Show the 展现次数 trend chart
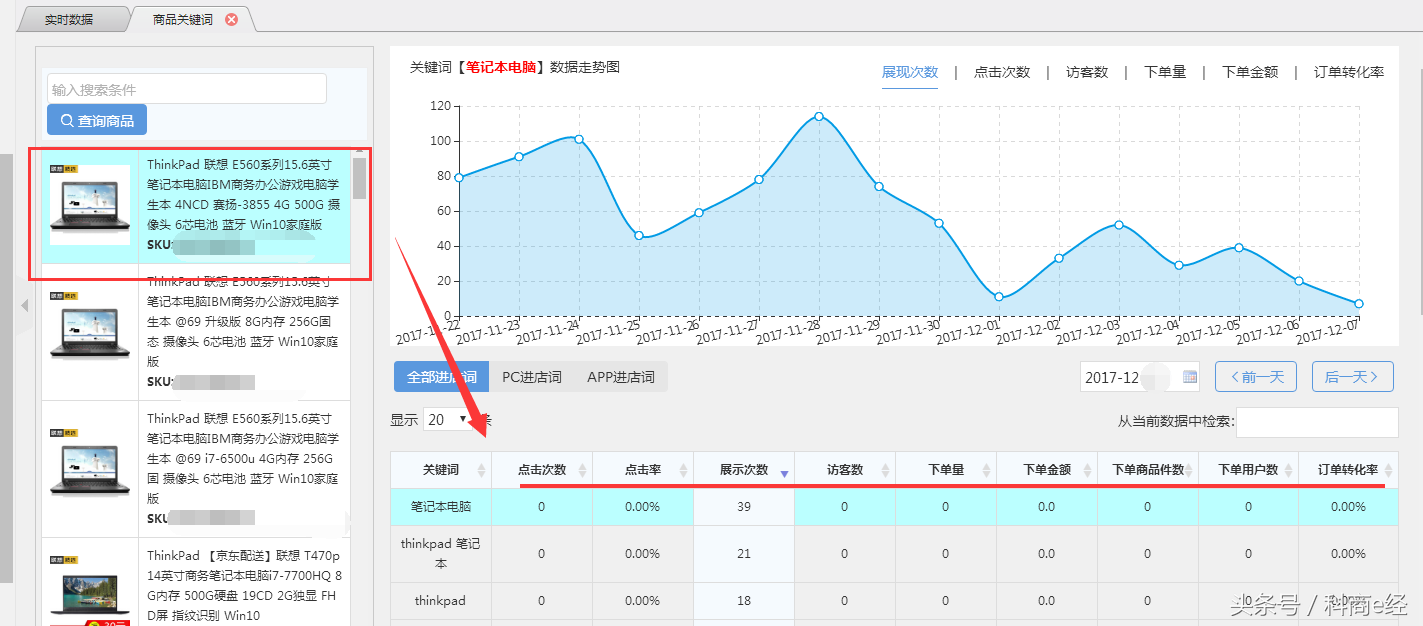 coord(910,72)
